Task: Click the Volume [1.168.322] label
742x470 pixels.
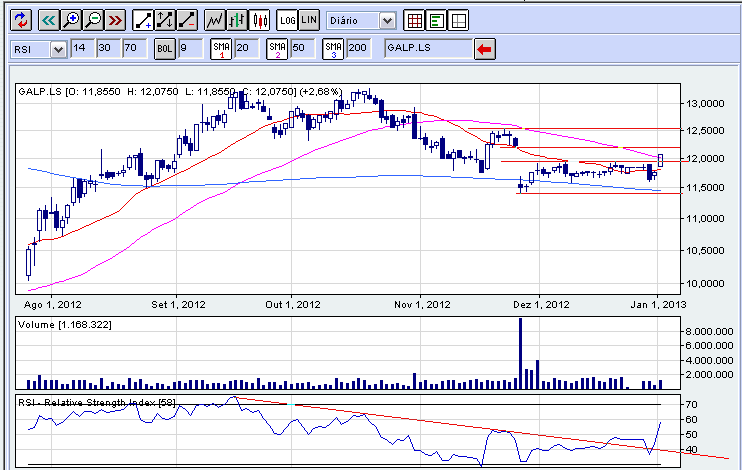Action: (65, 325)
